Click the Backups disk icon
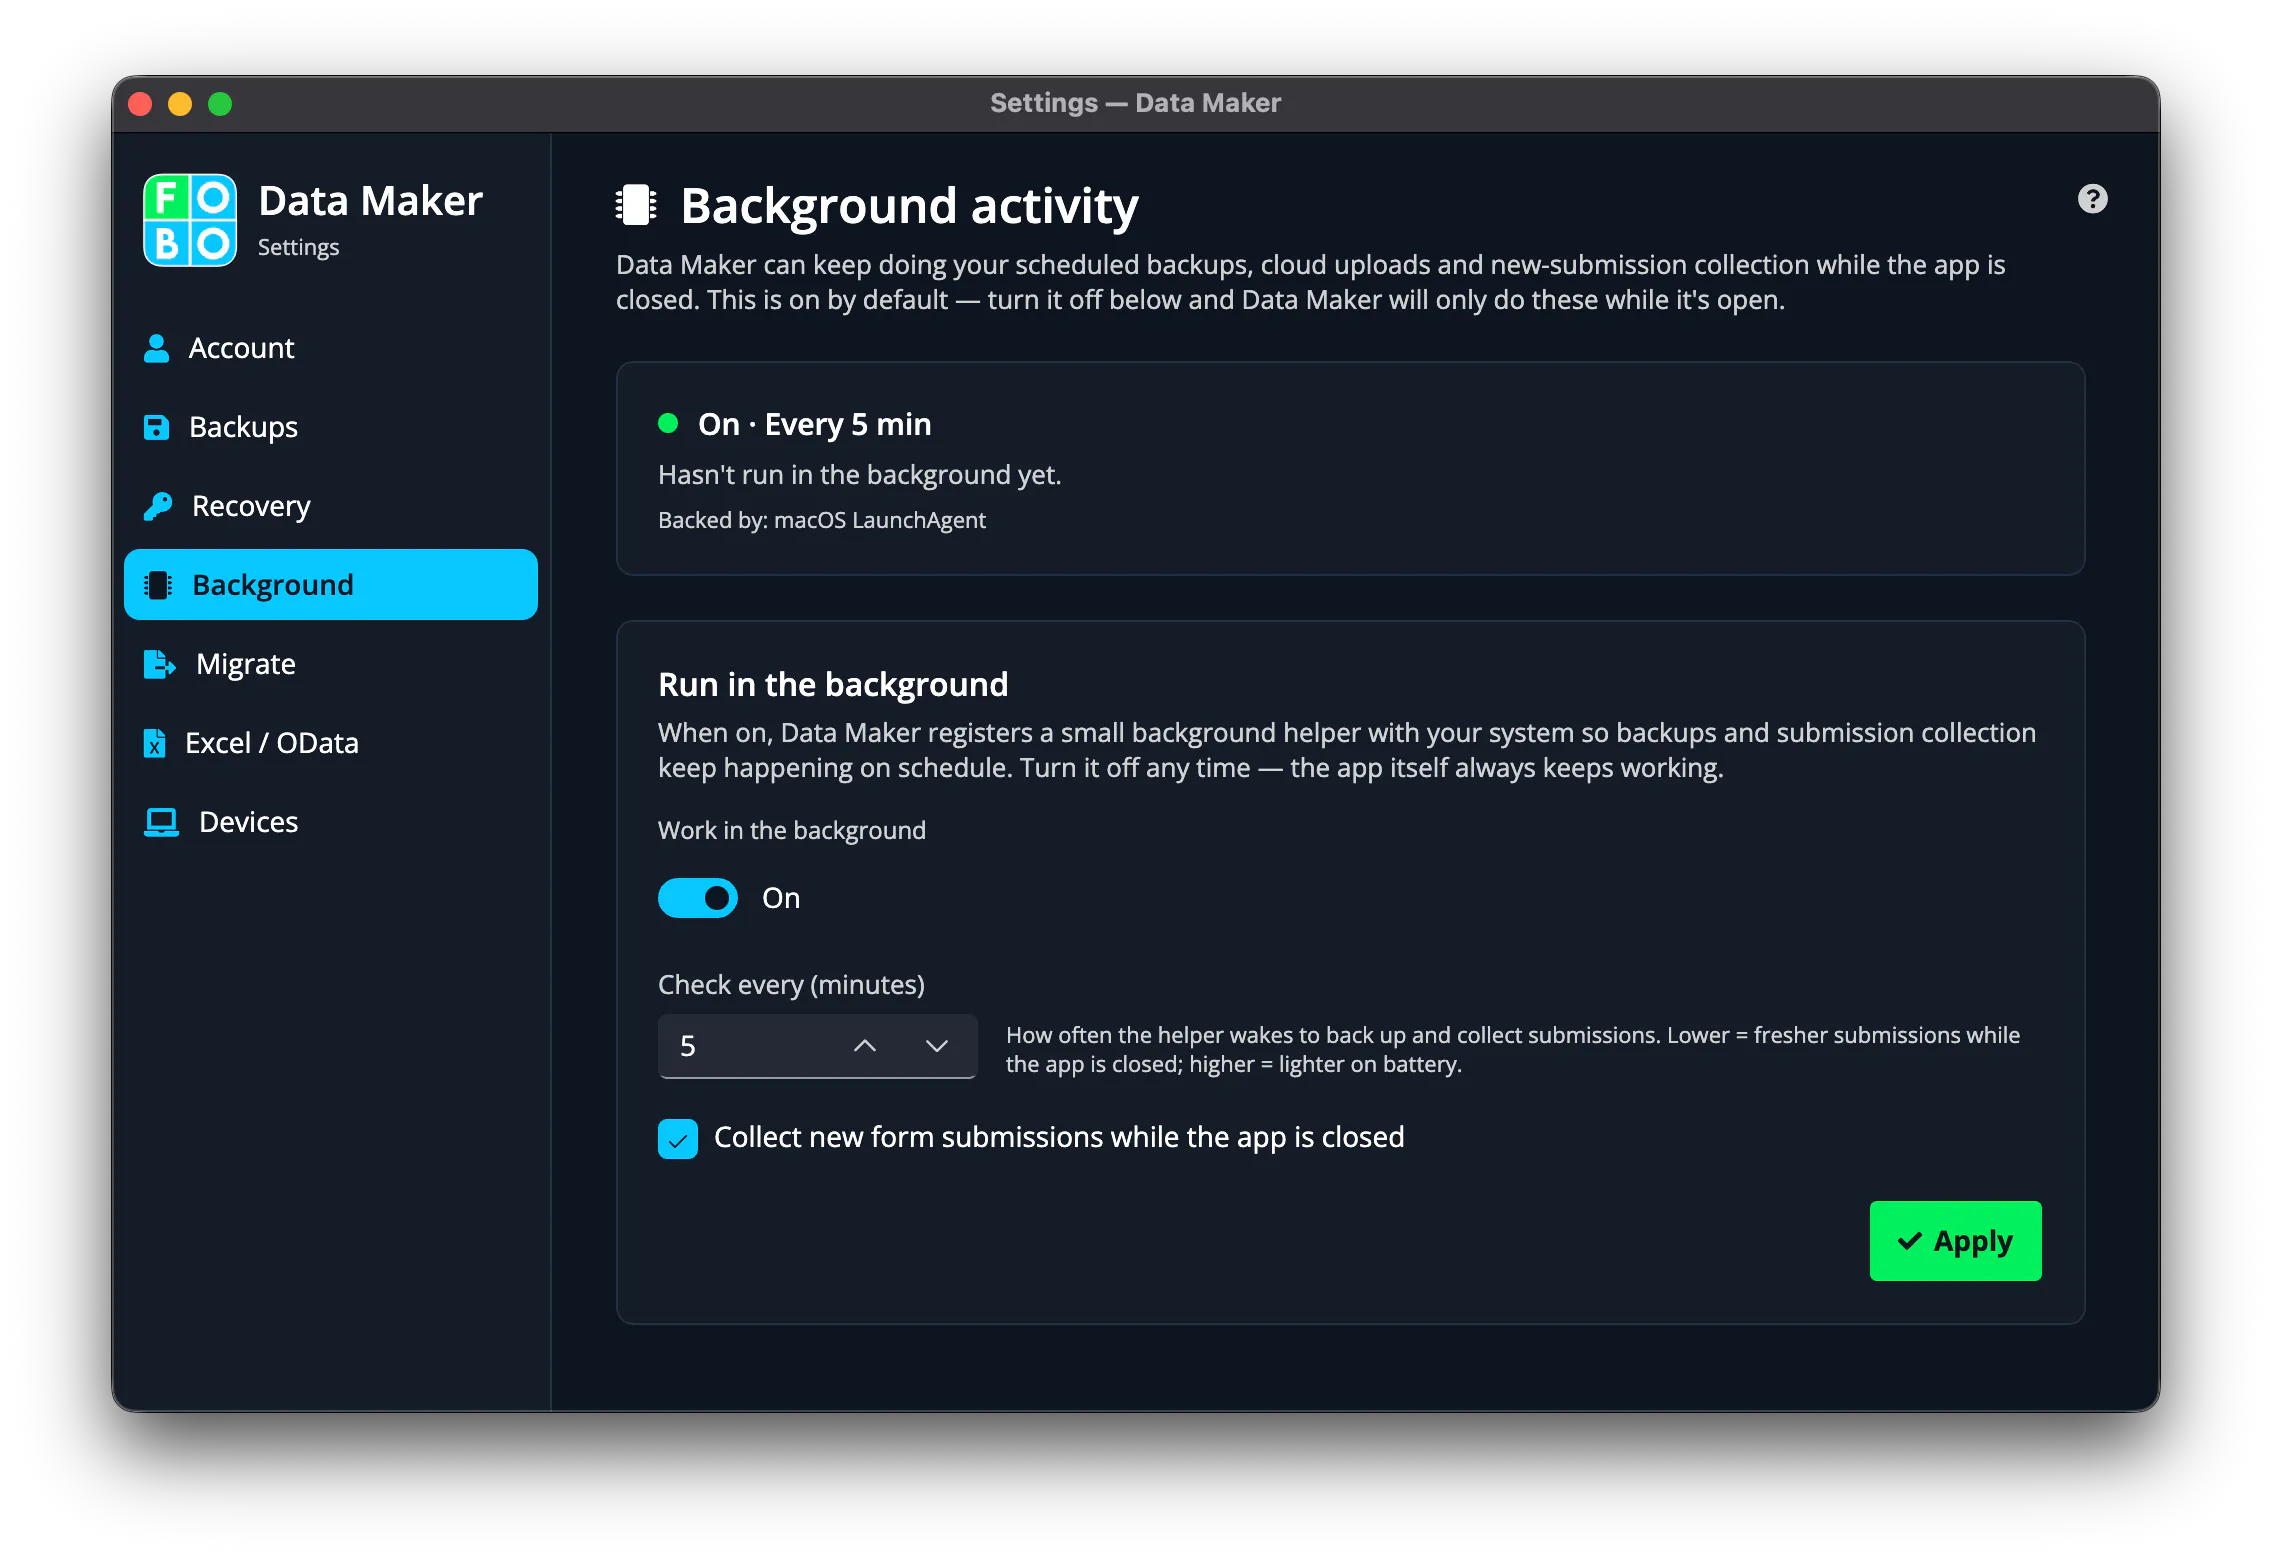The width and height of the screenshot is (2272, 1560). (x=157, y=427)
